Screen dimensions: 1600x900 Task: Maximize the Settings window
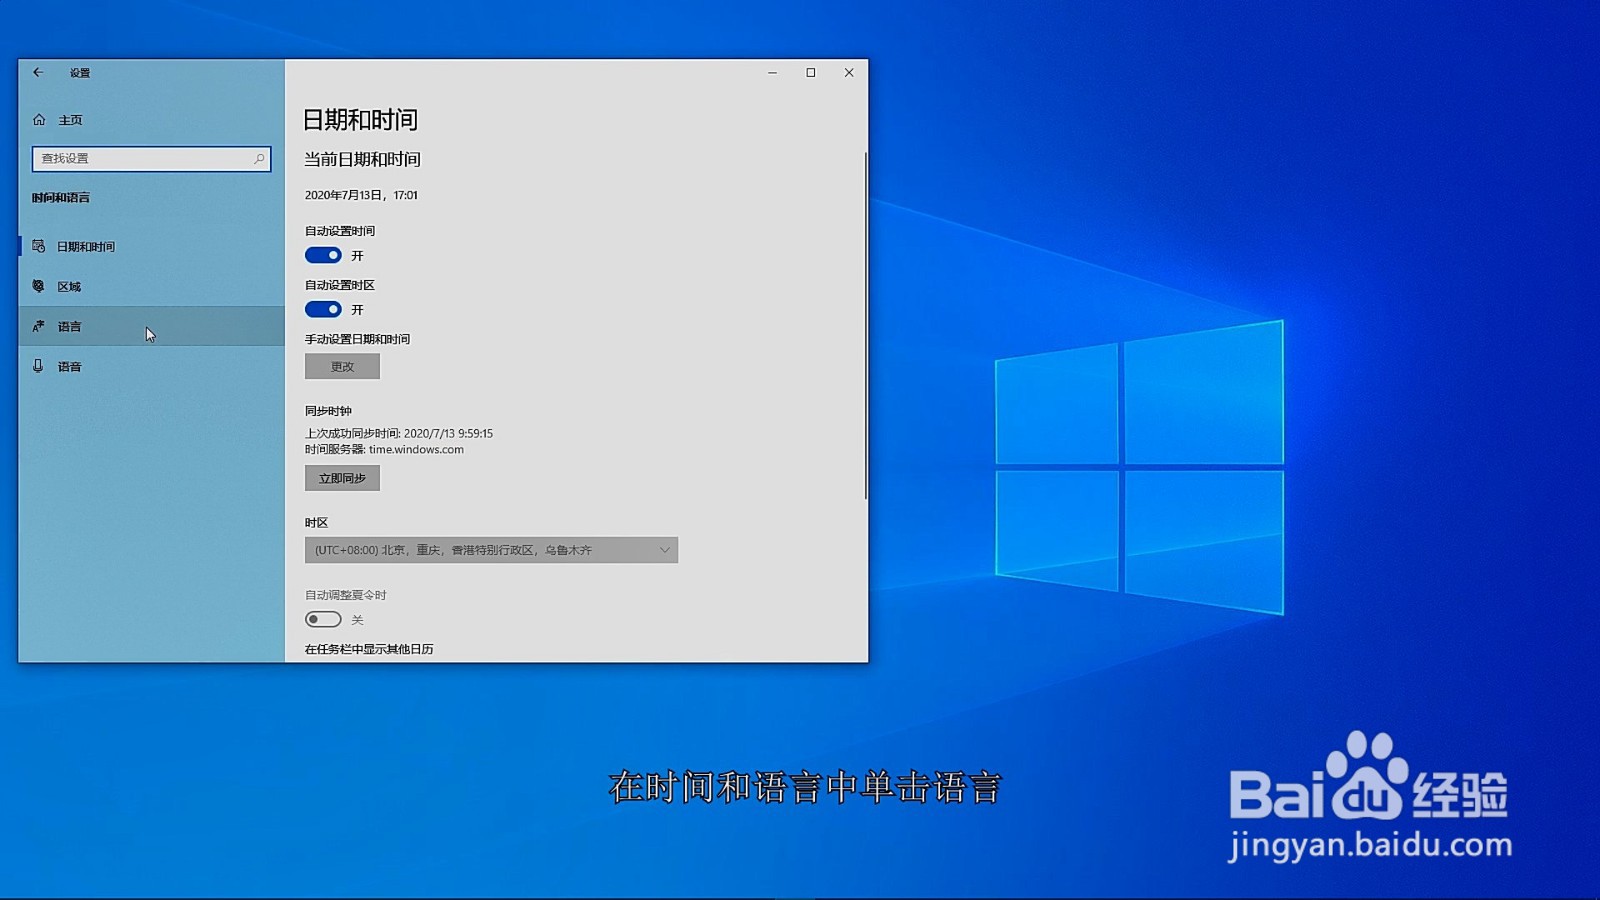point(810,72)
